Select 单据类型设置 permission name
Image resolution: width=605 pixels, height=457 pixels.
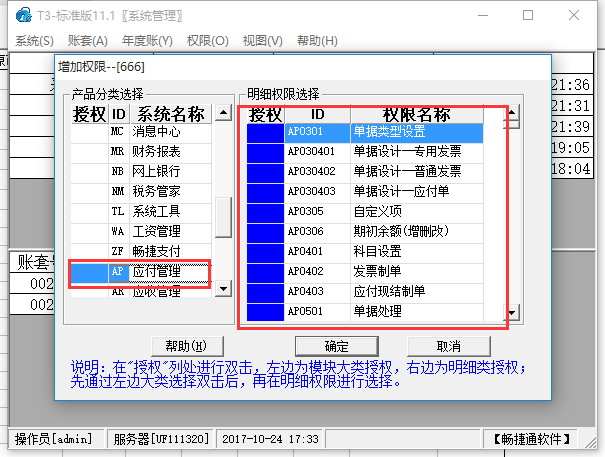tap(417, 133)
